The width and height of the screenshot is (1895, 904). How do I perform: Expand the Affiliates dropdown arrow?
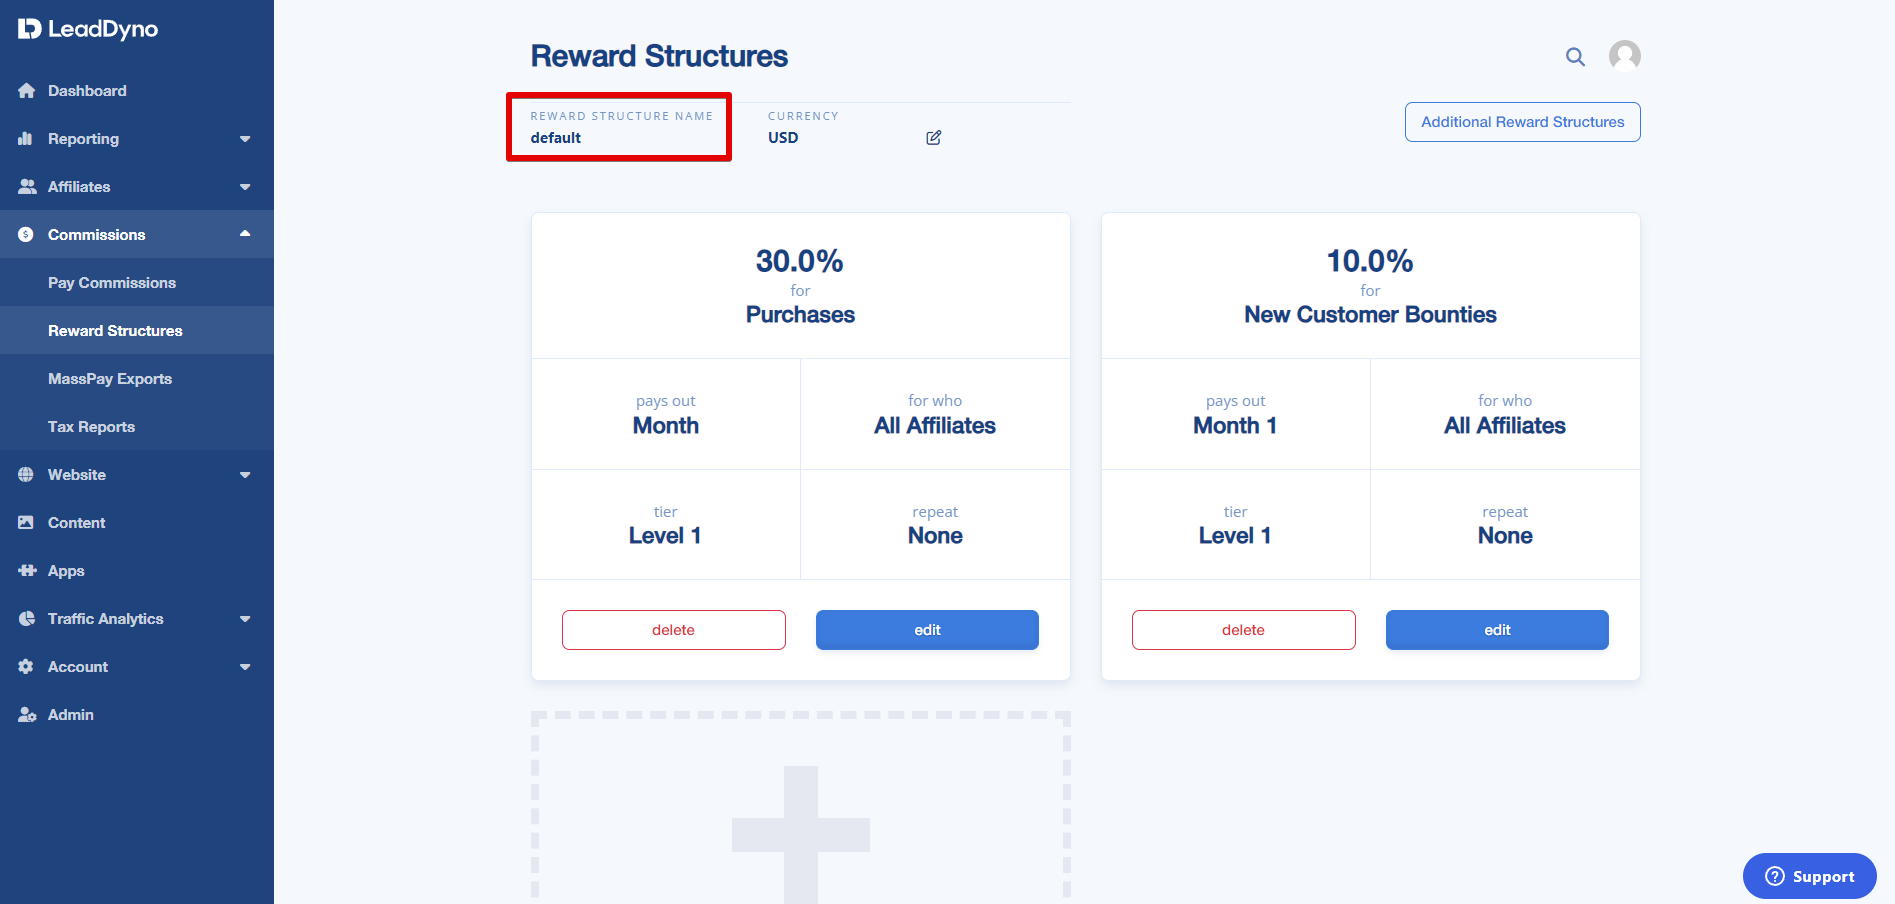click(245, 187)
